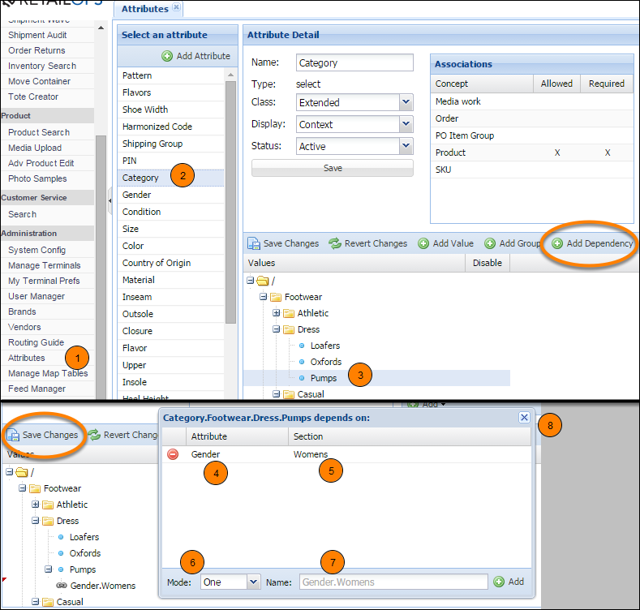Remove the Gender dependency with red minus icon
Screen dimensions: 640x610
click(x=173, y=454)
